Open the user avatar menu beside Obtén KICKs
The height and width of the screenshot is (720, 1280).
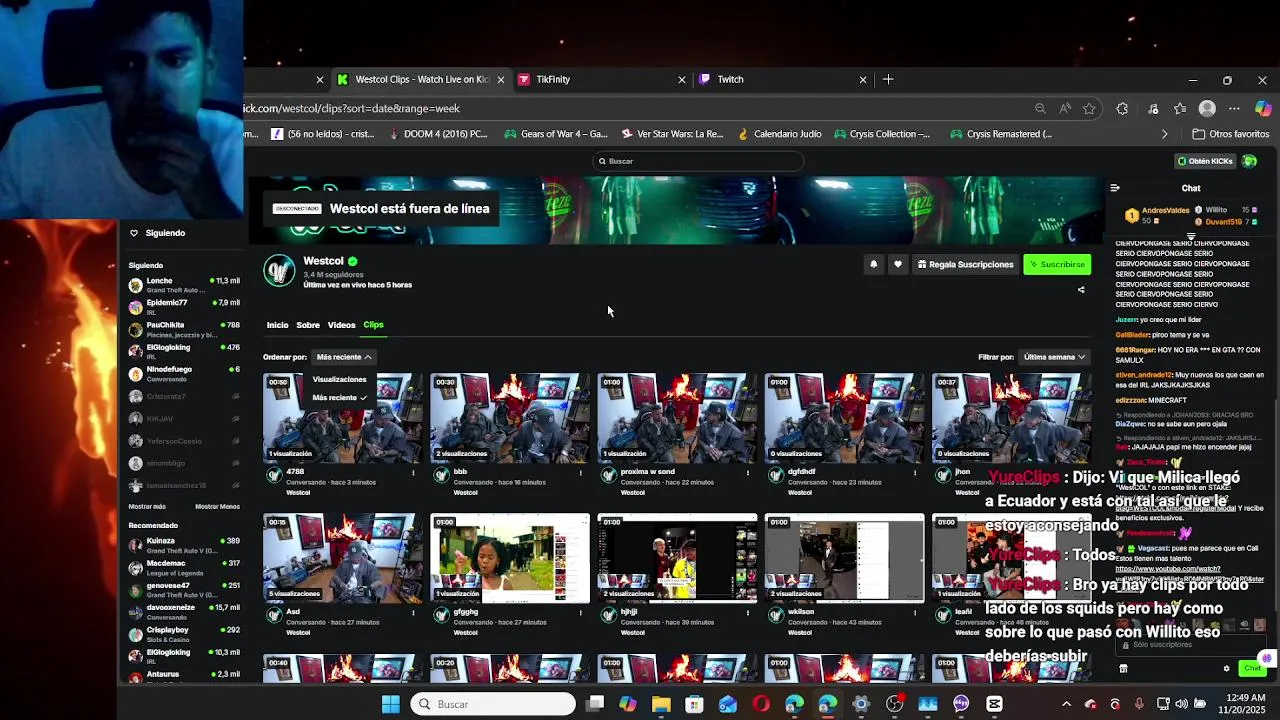click(x=1249, y=161)
